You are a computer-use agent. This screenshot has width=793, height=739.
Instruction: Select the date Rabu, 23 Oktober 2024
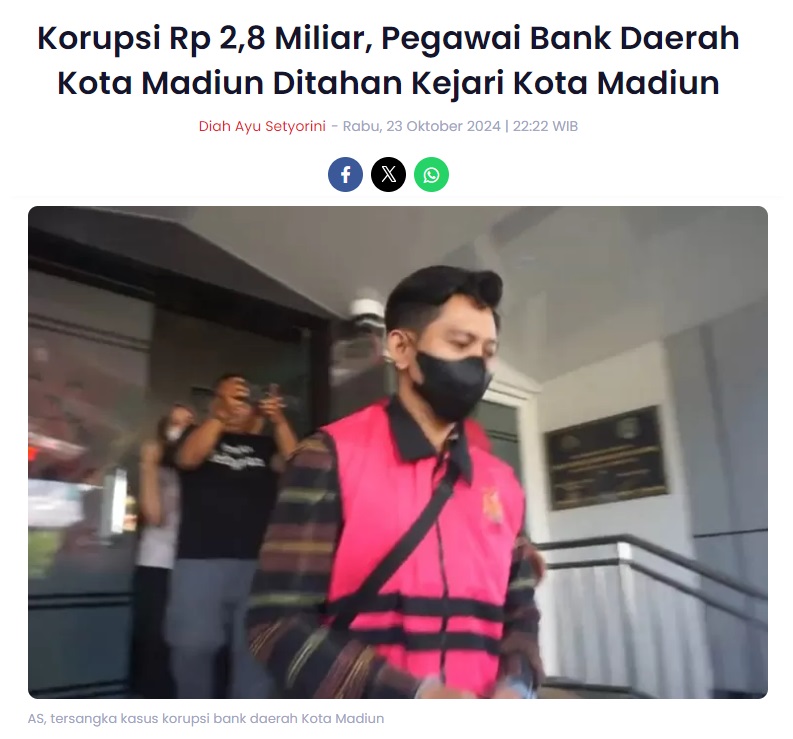click(x=421, y=126)
